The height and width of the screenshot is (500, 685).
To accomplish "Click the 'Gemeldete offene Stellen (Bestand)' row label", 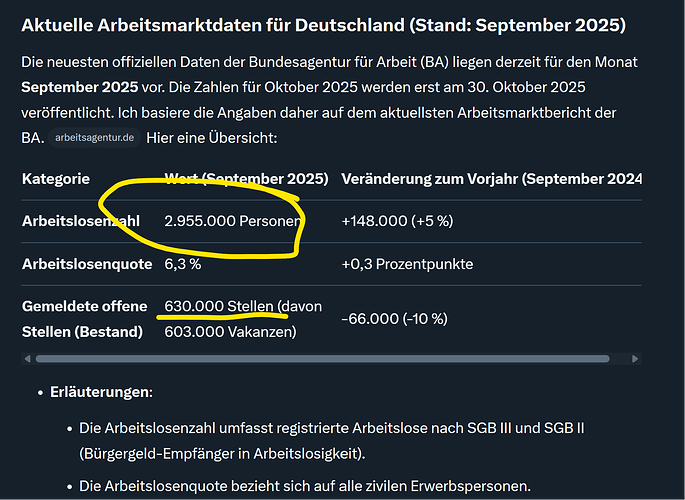I will [82, 318].
